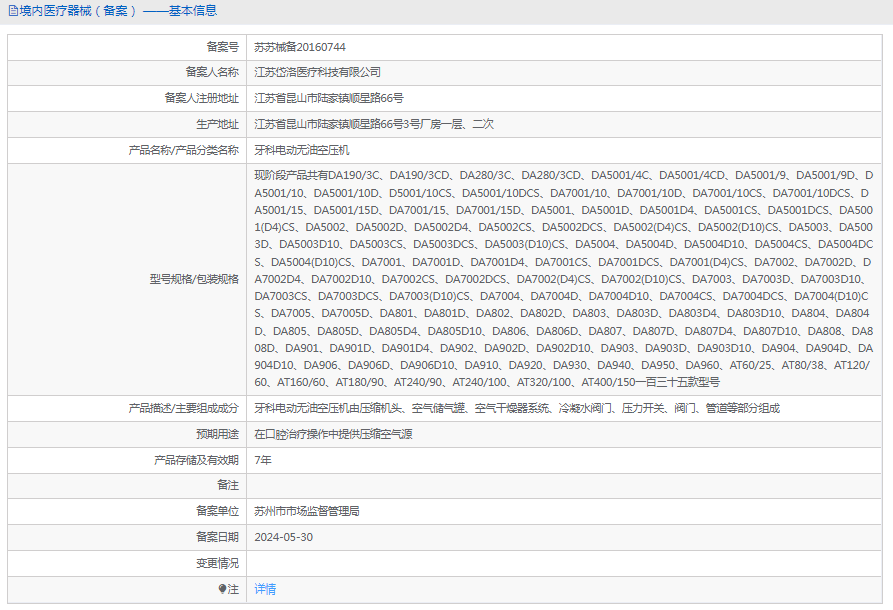Select the 备案单位 row label
The height and width of the screenshot is (610, 893).
(x=218, y=511)
